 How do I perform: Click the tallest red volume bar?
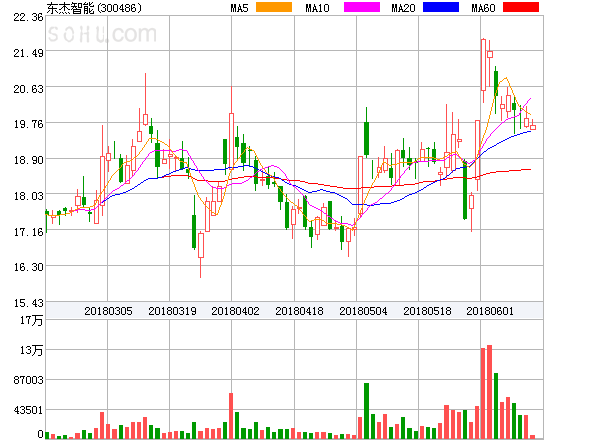[x=489, y=392]
